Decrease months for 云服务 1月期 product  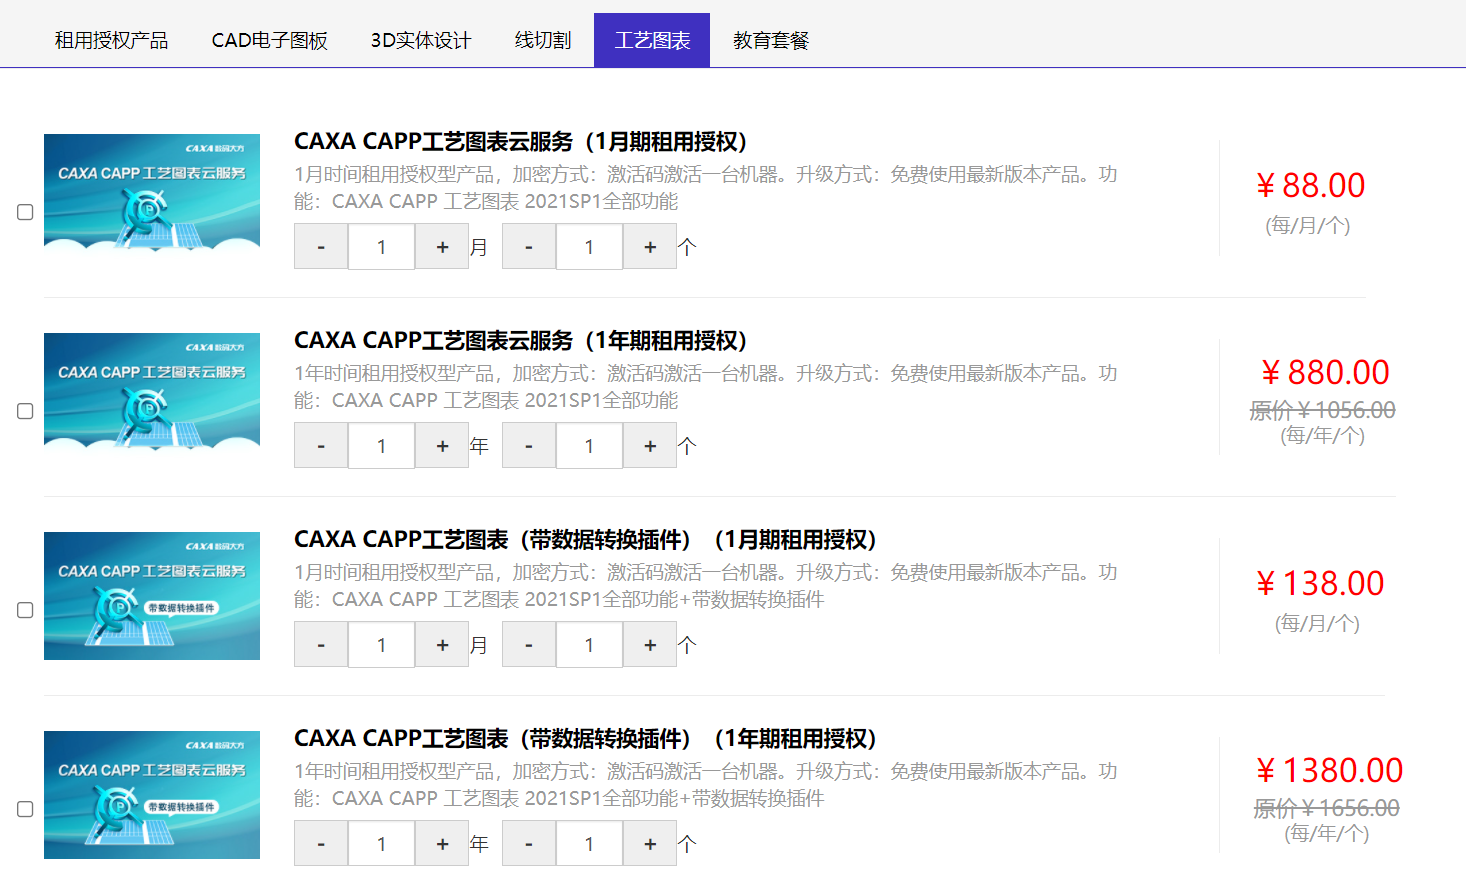tap(321, 247)
